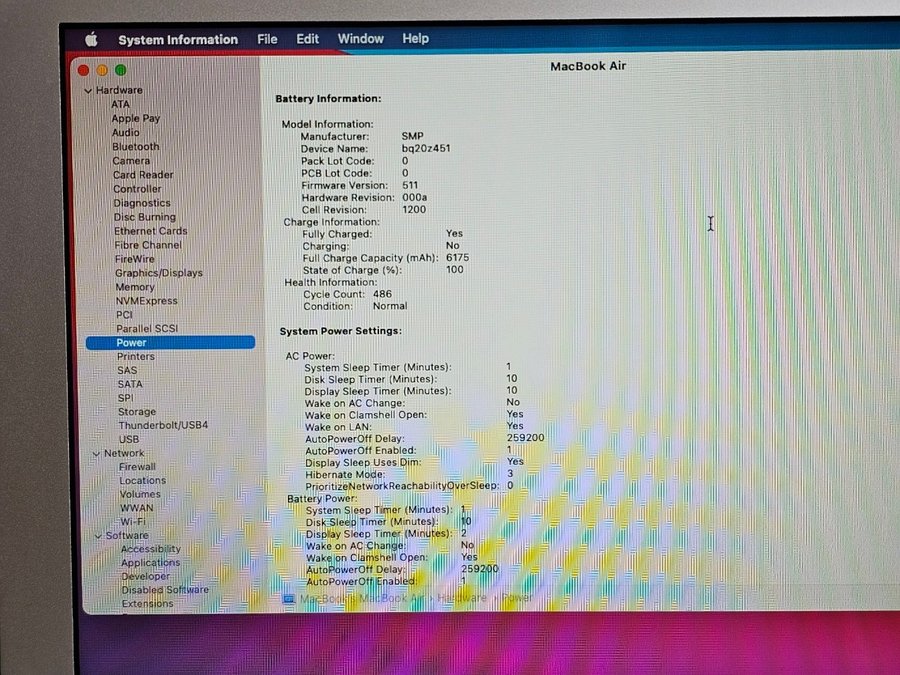The height and width of the screenshot is (675, 900).
Task: Select Firewall under Network
Action: click(x=138, y=467)
